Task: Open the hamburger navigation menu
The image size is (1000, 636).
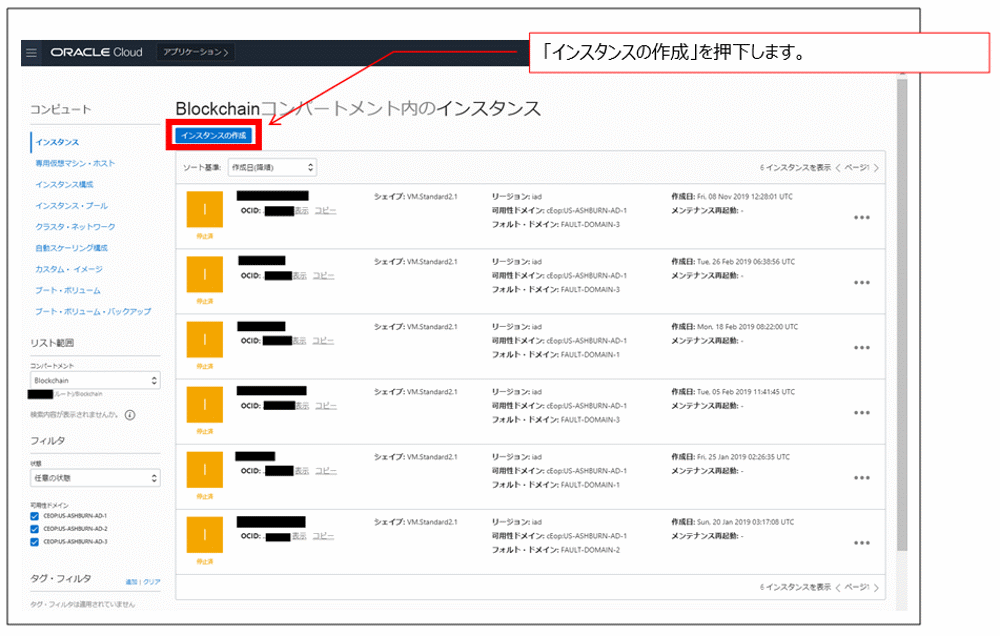Action: coord(33,53)
